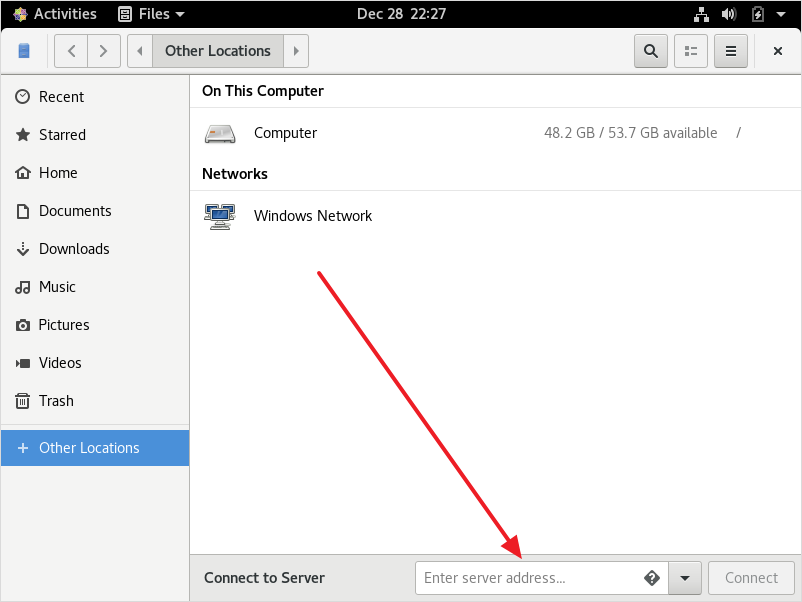Toggle the list view icon
The image size is (802, 602).
[x=690, y=51]
